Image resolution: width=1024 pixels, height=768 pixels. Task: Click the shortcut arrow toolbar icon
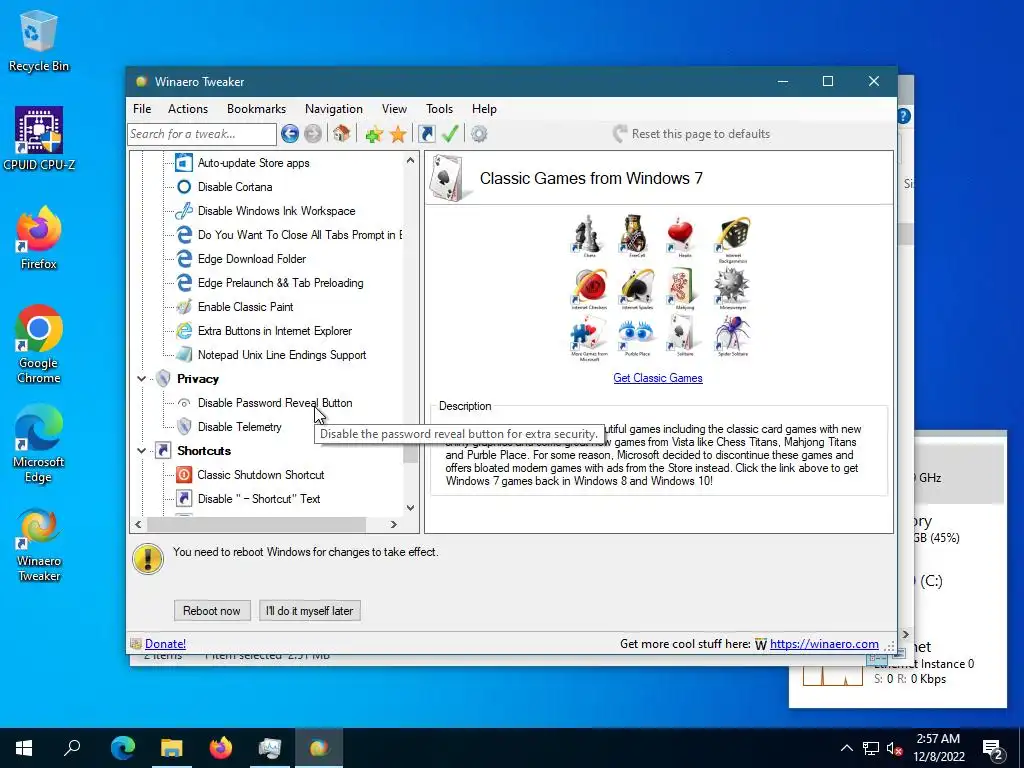[x=426, y=134]
